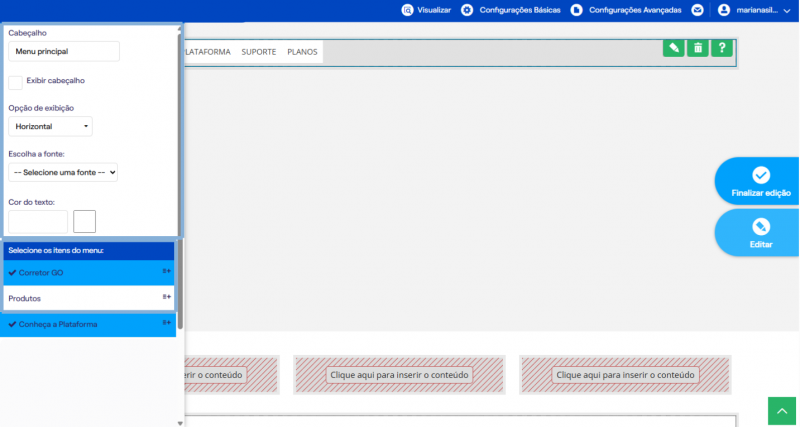The image size is (800, 427).
Task: Click the Editar button label
Action: coord(761,245)
